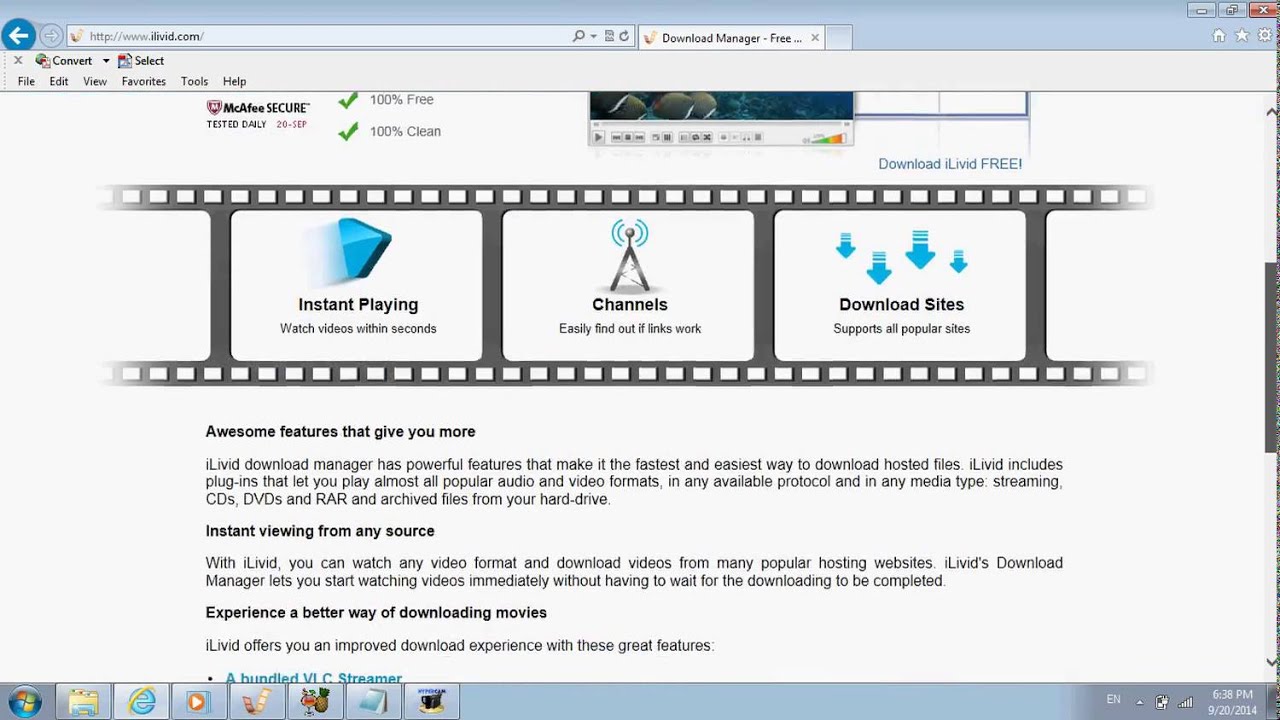This screenshot has width=1280, height=720.
Task: Show hidden tray icons arrow
Action: coord(1141,702)
